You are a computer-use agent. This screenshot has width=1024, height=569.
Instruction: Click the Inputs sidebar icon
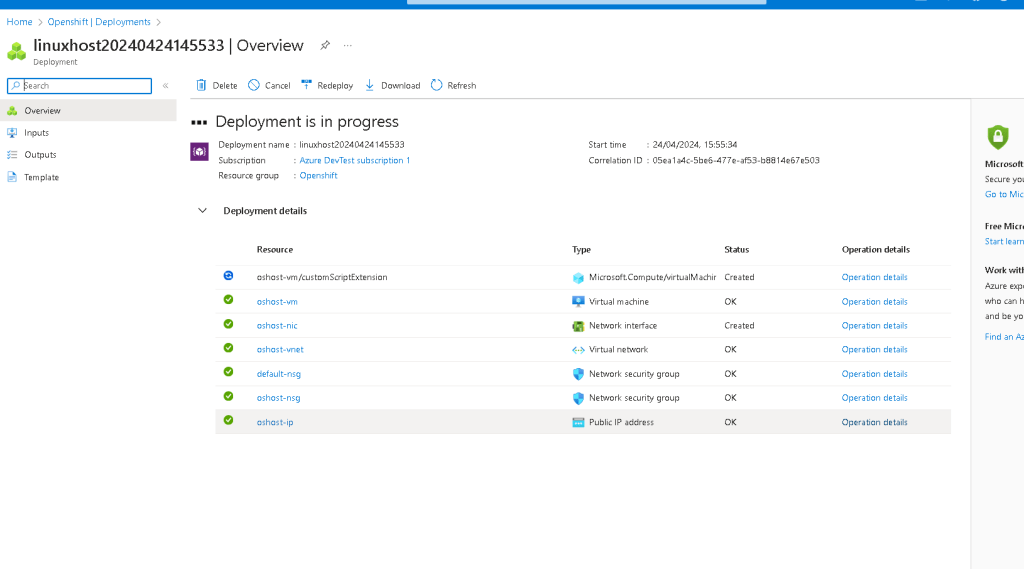point(12,133)
